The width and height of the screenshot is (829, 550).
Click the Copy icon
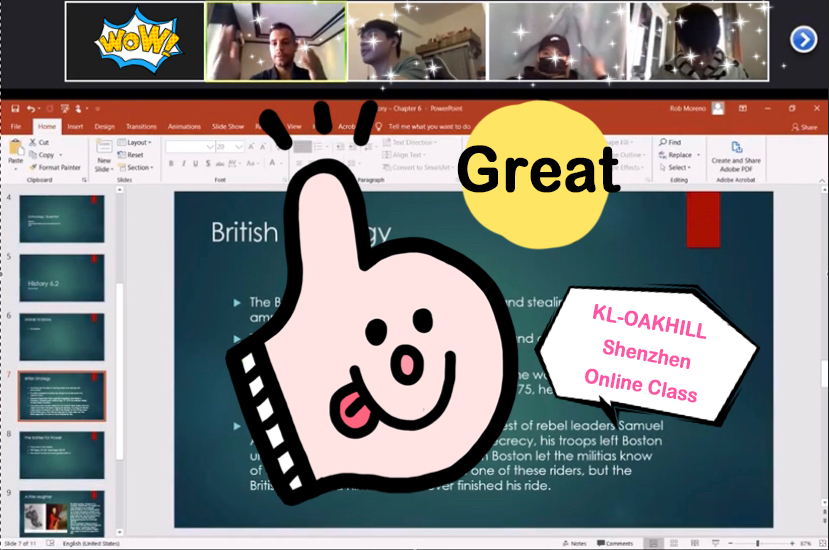coord(33,155)
